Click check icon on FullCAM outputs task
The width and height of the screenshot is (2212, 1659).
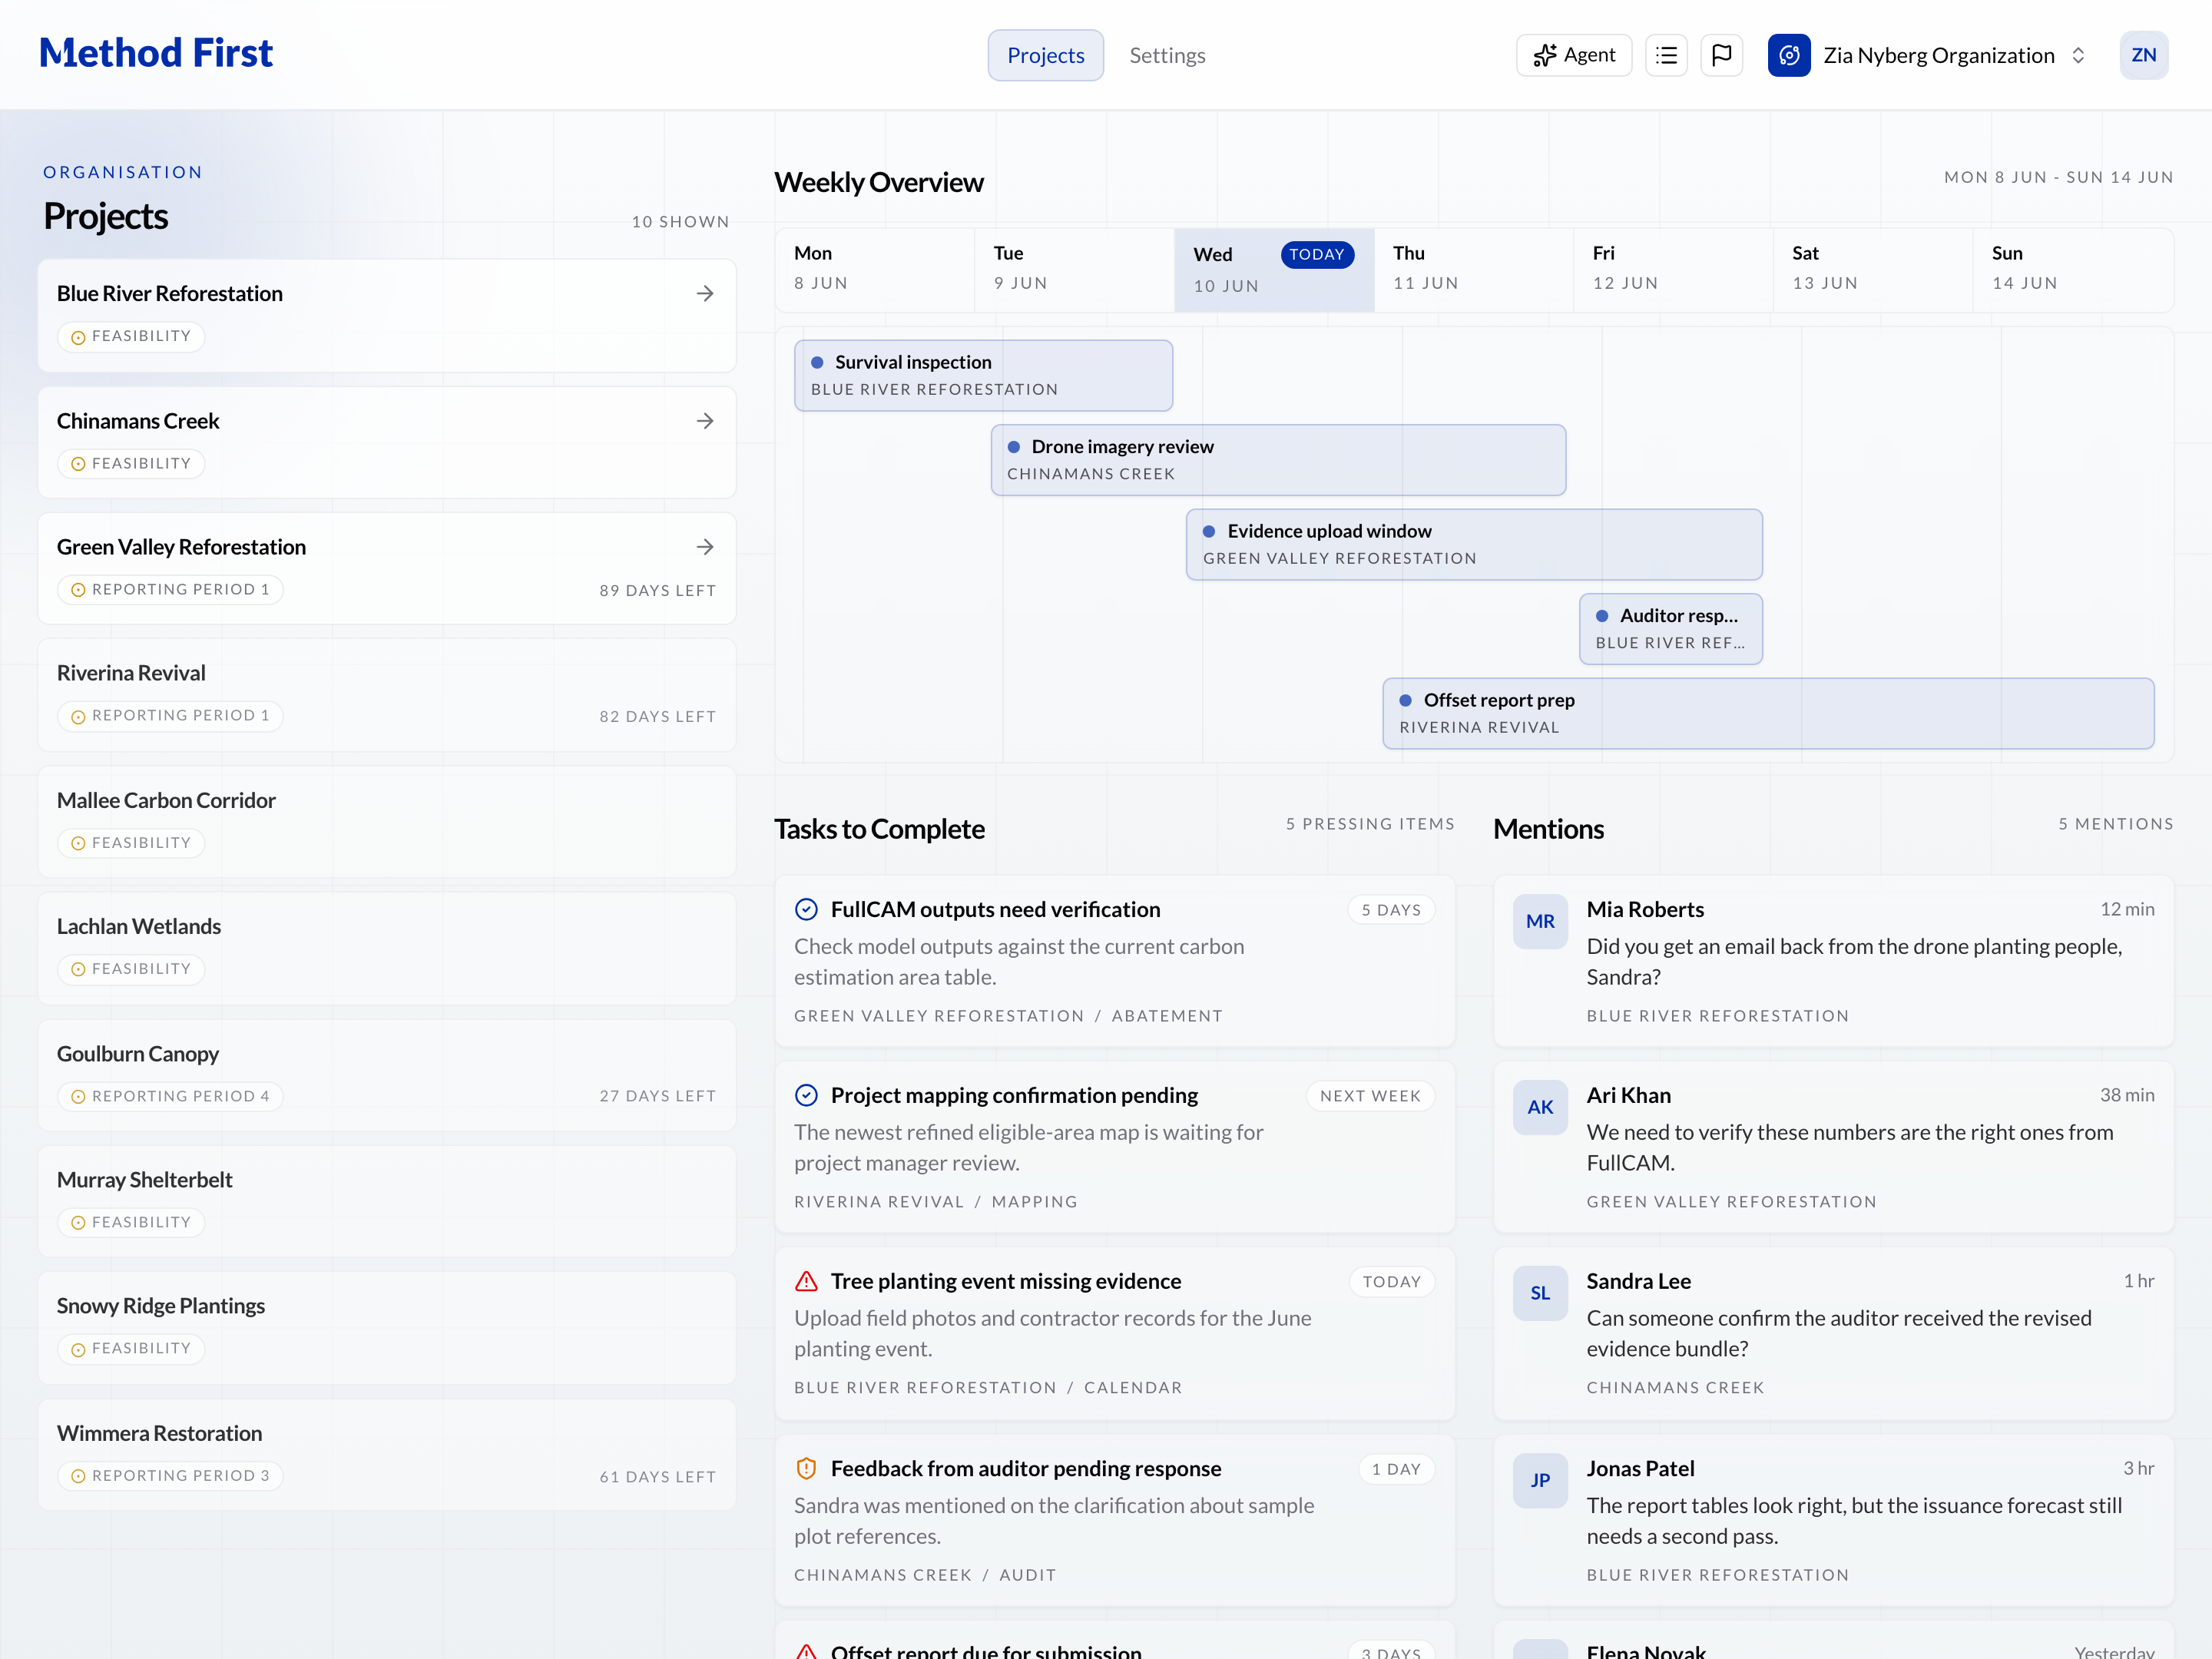[x=806, y=909]
